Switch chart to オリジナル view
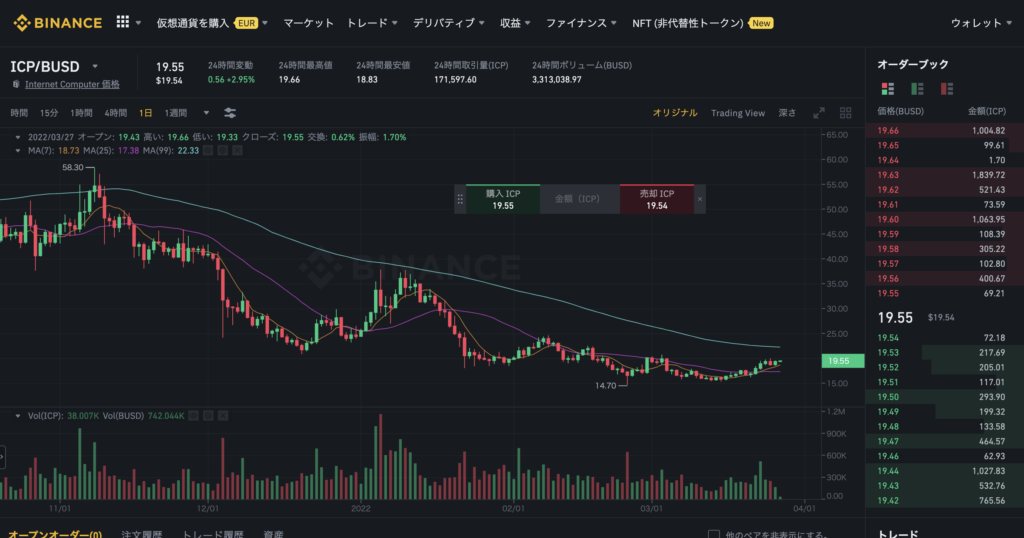This screenshot has width=1024, height=538. click(675, 113)
